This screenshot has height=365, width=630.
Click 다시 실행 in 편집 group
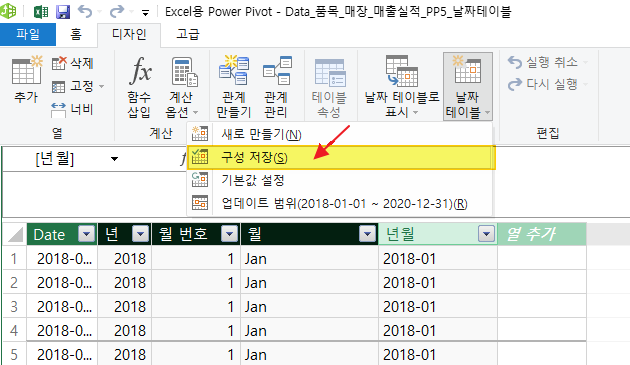pos(547,84)
